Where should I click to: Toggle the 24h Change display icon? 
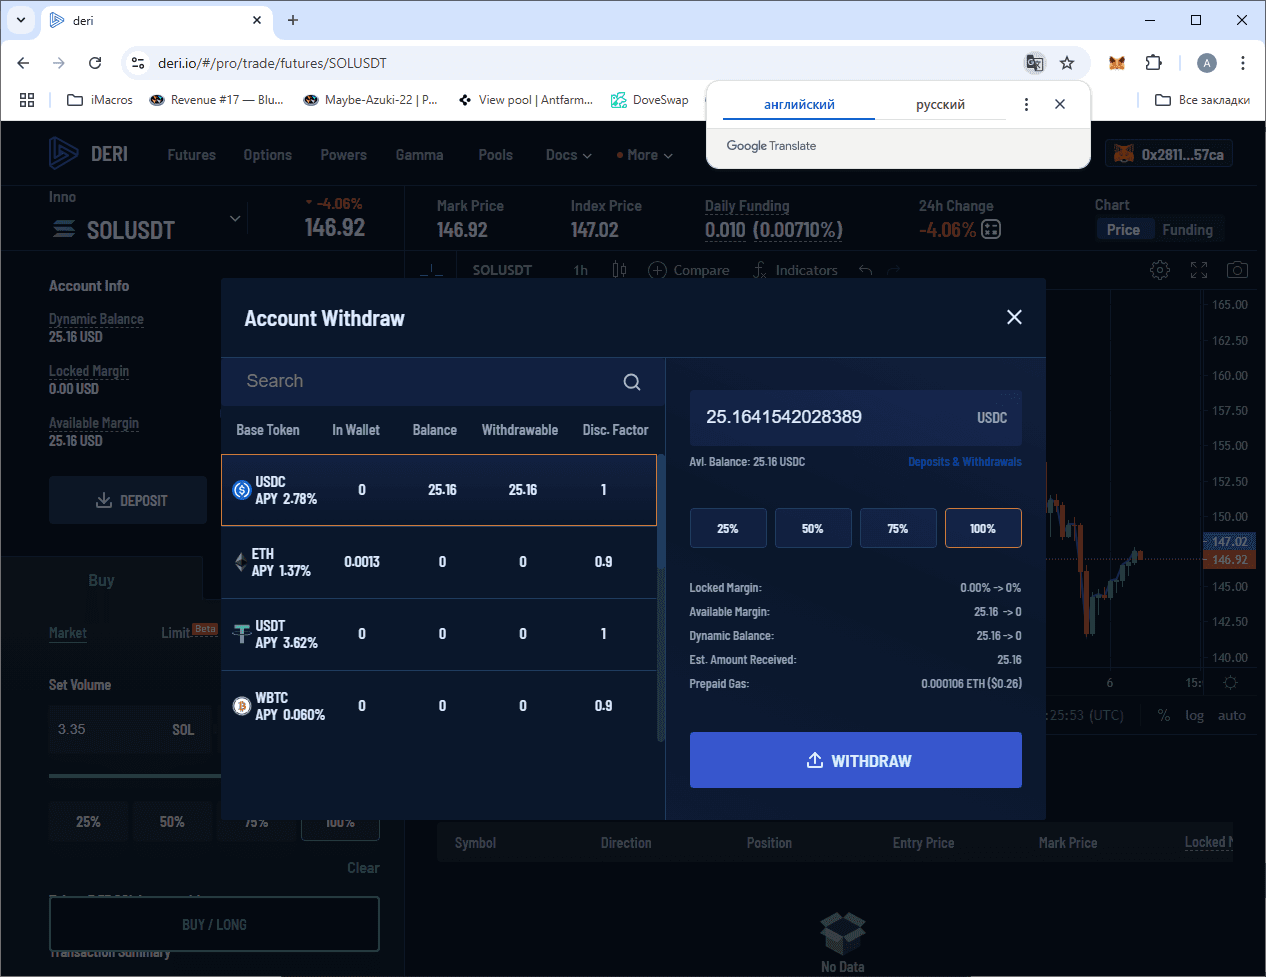click(x=991, y=229)
